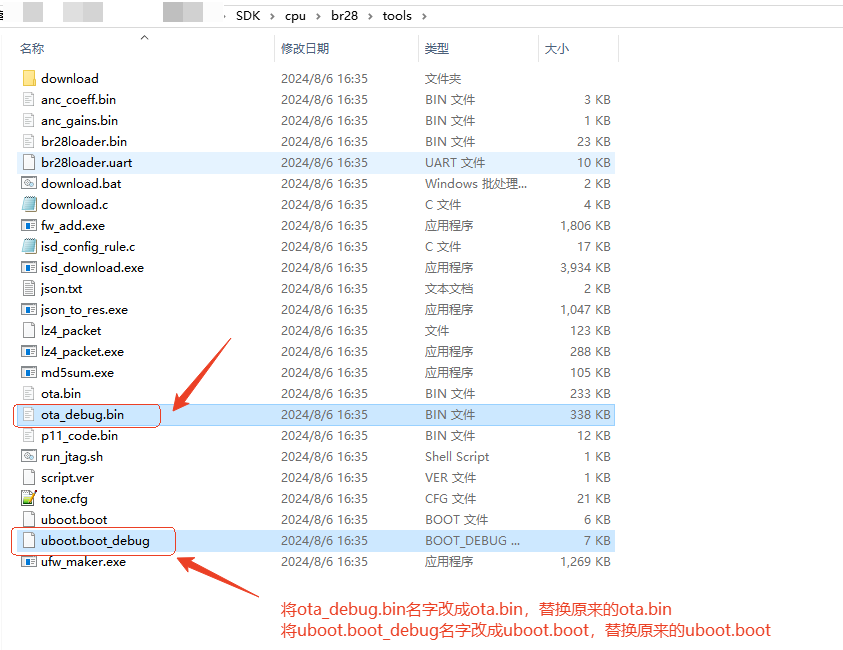Select the fw_add.exe application icon

29,225
